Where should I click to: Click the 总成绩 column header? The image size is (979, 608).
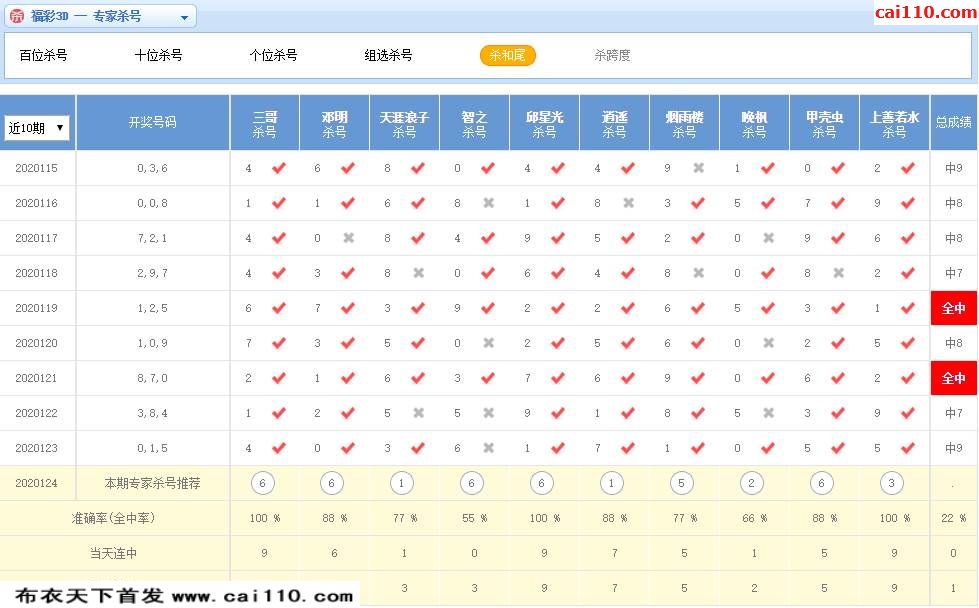[x=953, y=122]
